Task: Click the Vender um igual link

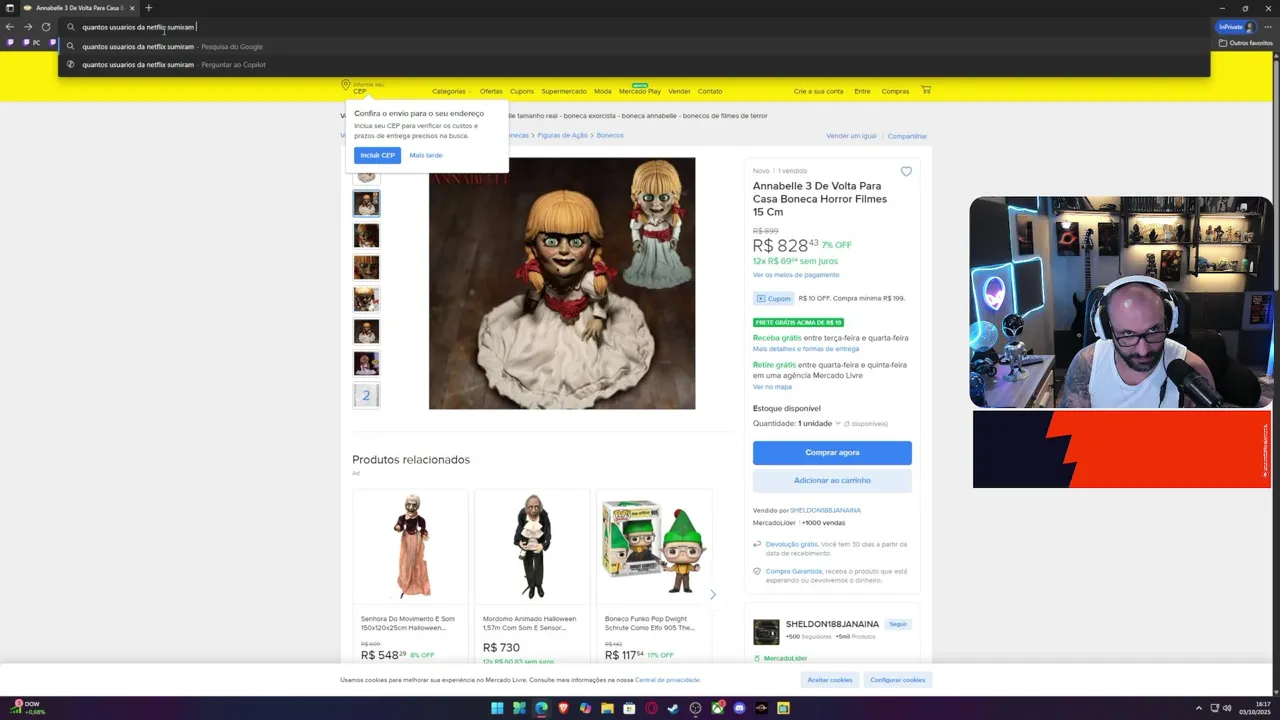Action: pos(851,136)
